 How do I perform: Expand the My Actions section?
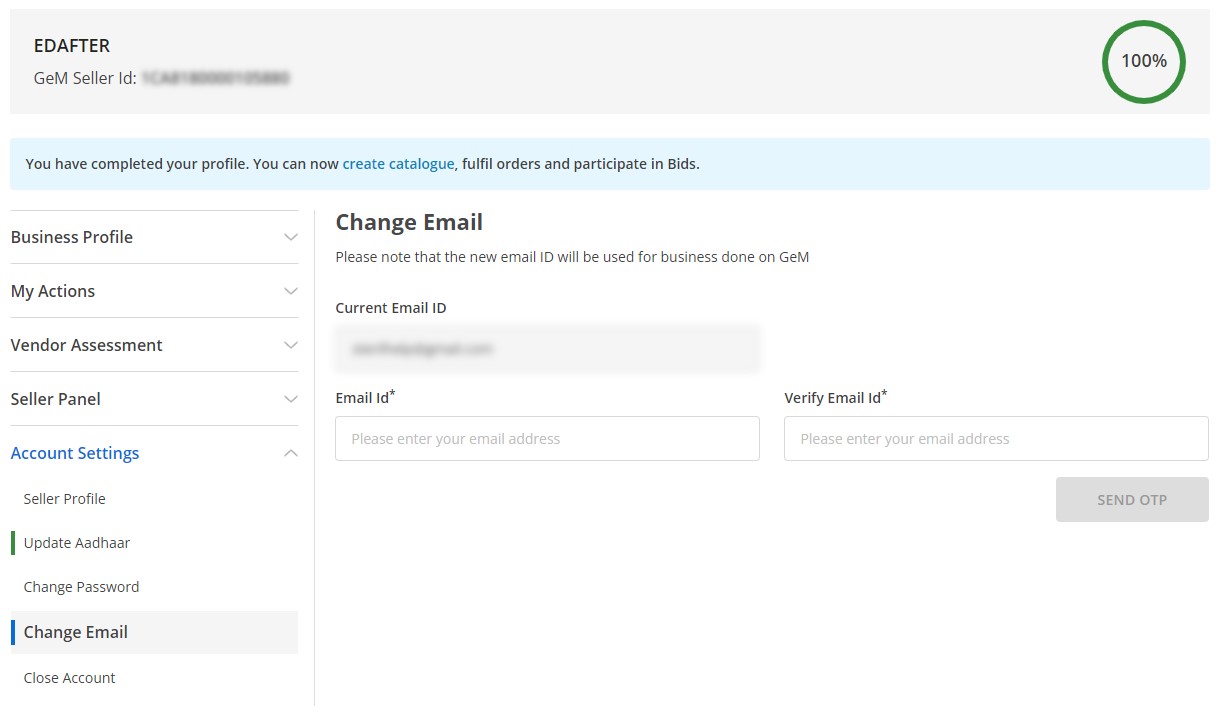point(154,291)
